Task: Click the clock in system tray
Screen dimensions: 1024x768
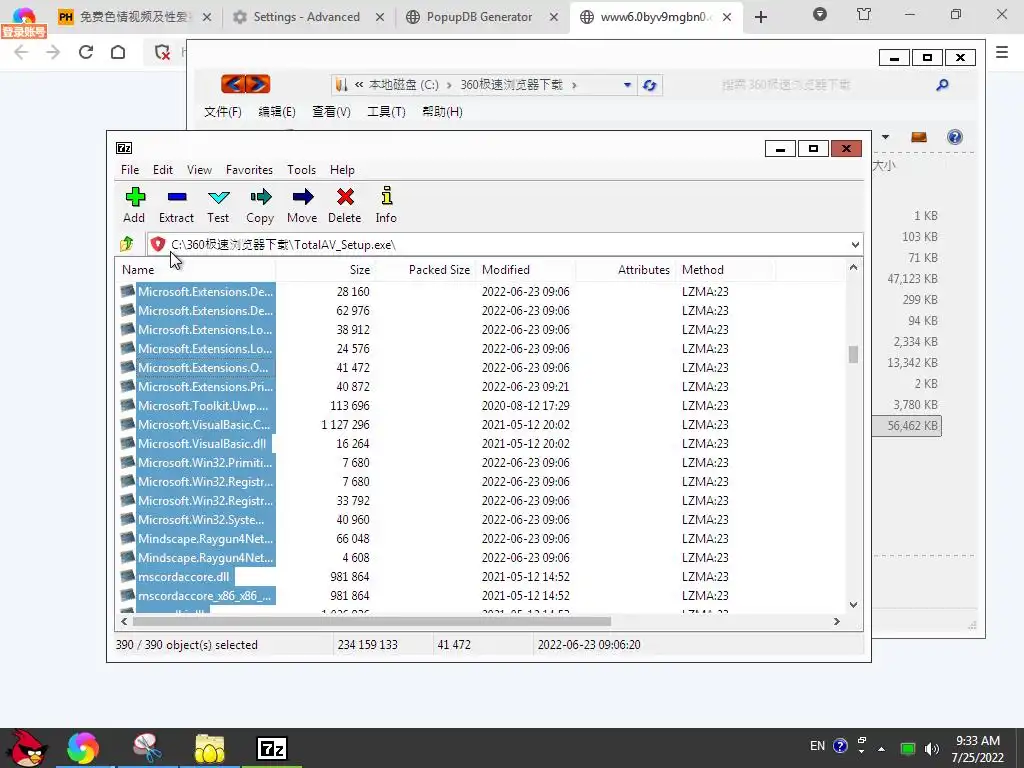Action: click(x=977, y=748)
